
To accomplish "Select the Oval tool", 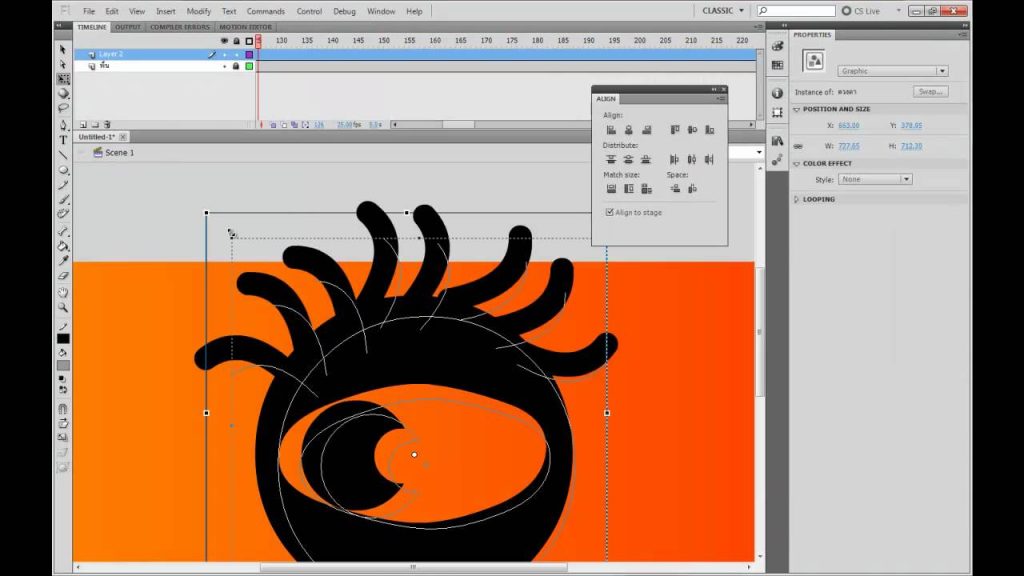I will tap(63, 170).
